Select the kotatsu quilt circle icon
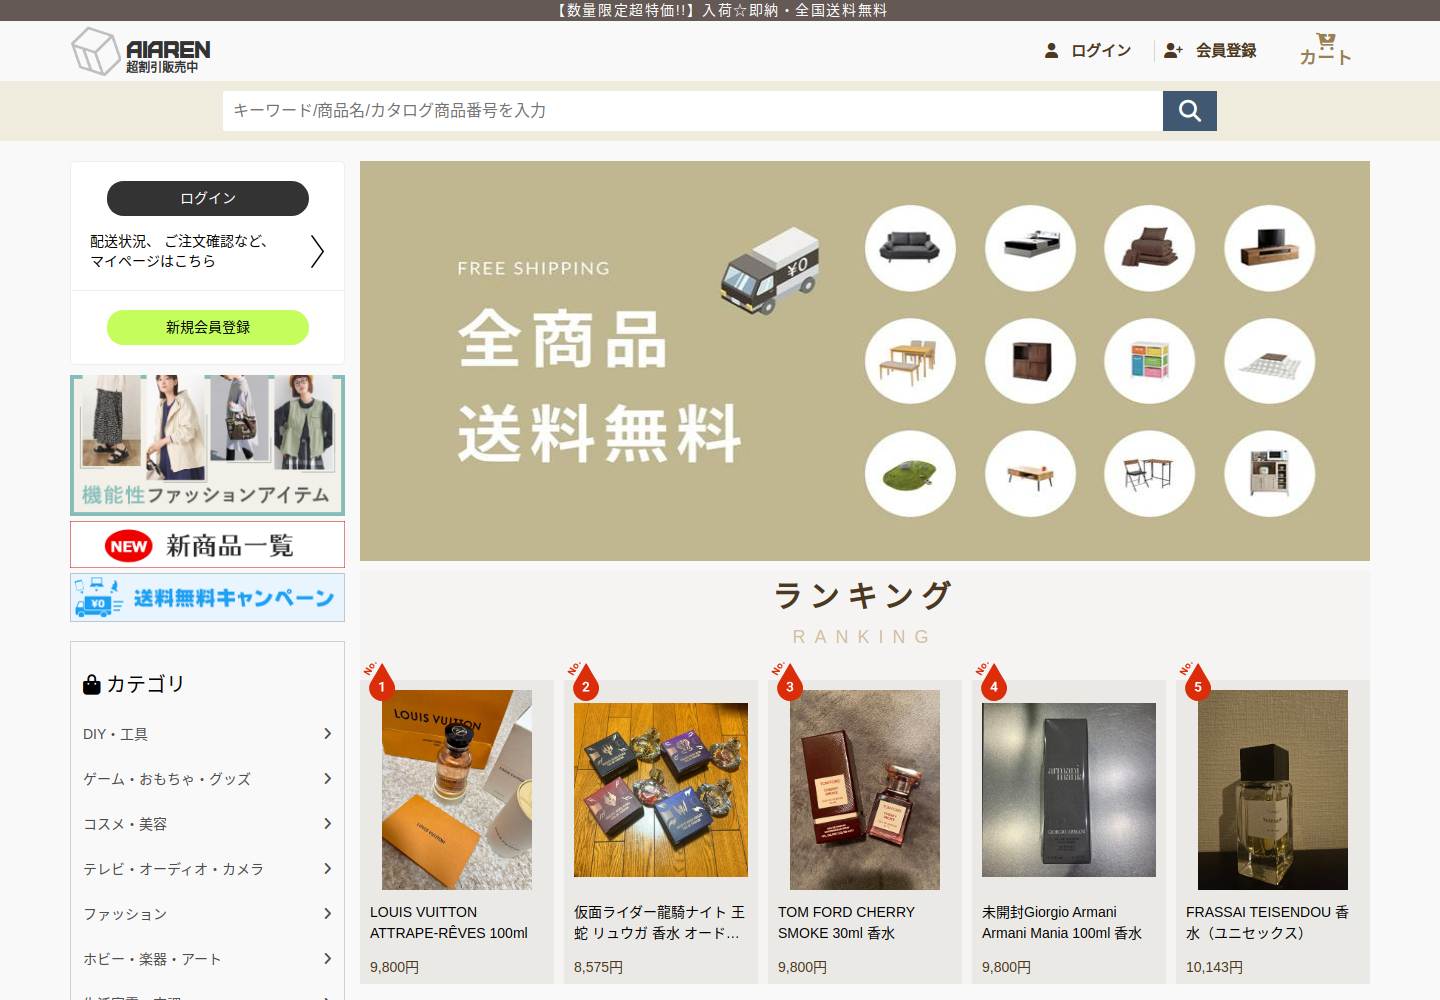 (1269, 361)
